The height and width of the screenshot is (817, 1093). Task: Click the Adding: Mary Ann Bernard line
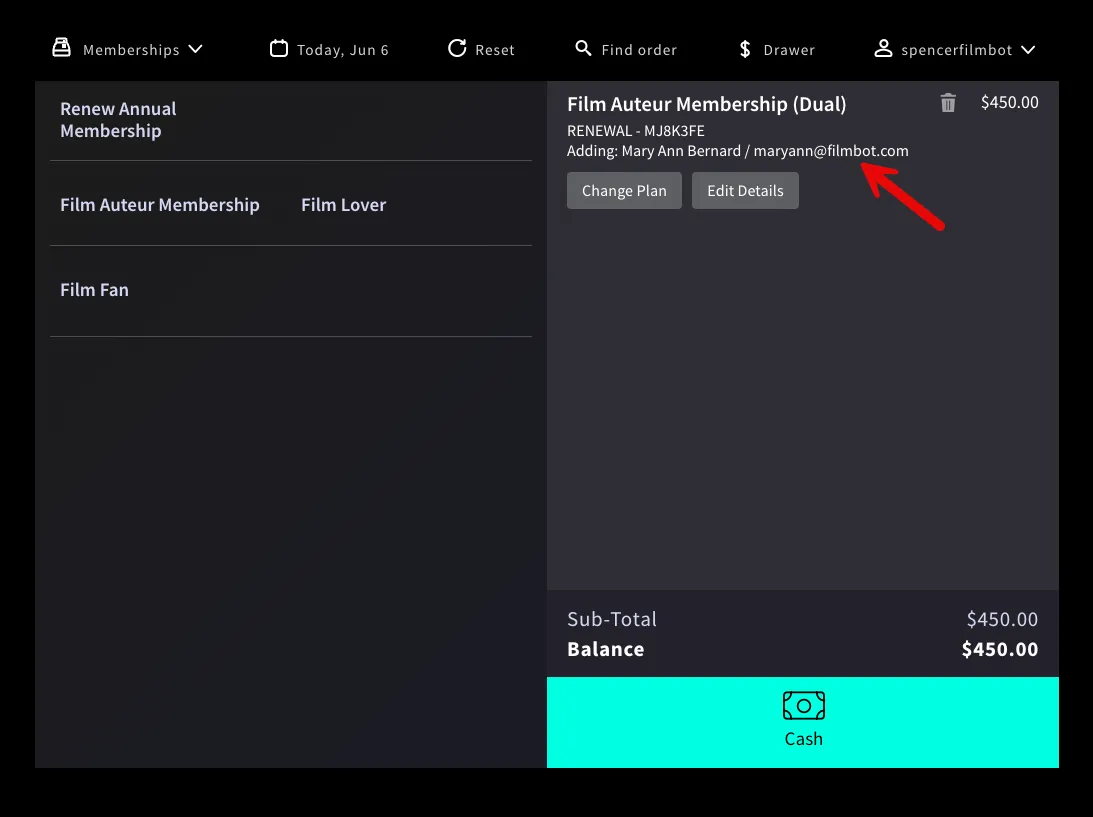pos(737,151)
